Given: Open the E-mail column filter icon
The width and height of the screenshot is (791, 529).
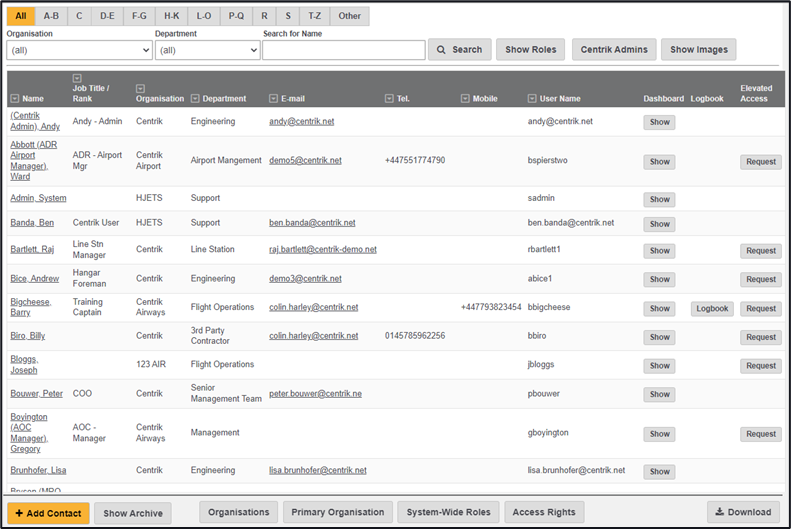Looking at the screenshot, I should click(274, 99).
